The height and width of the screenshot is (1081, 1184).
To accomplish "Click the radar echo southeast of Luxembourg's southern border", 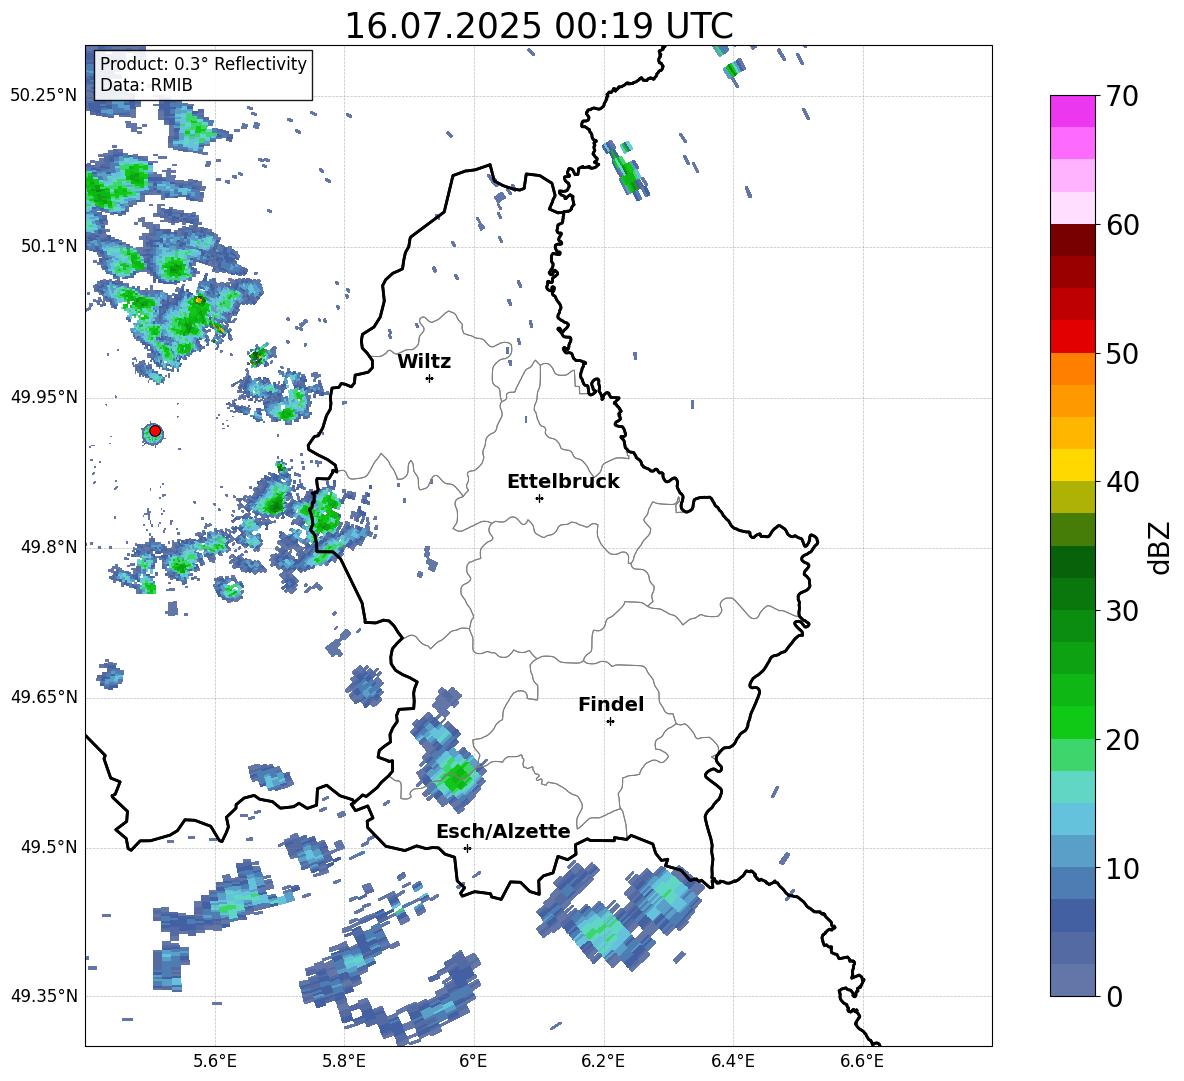I will tap(621, 917).
